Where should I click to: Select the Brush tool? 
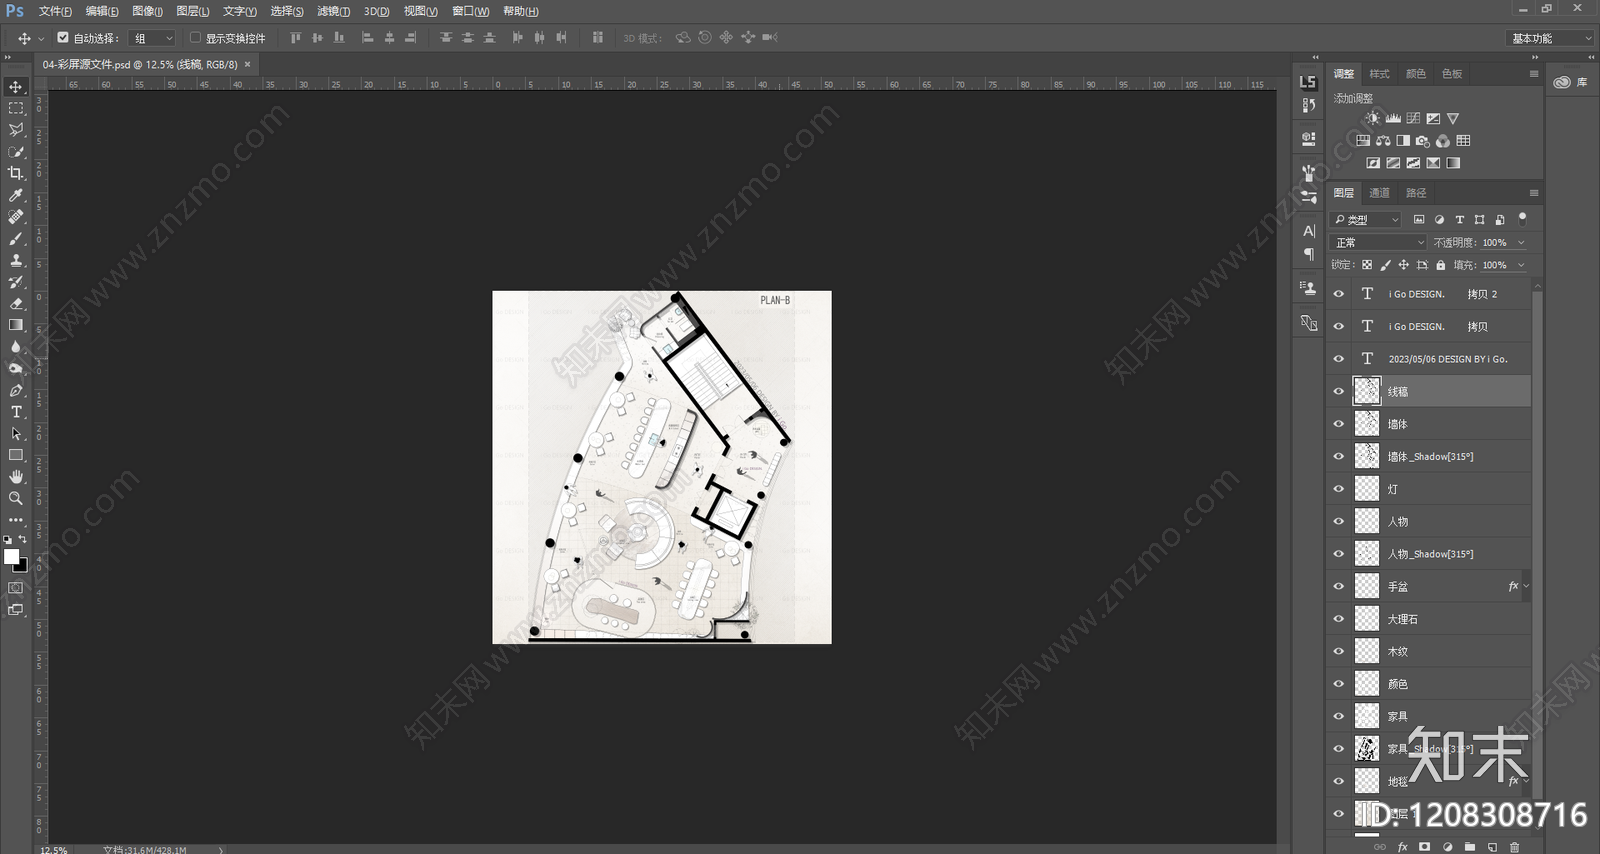[x=16, y=239]
